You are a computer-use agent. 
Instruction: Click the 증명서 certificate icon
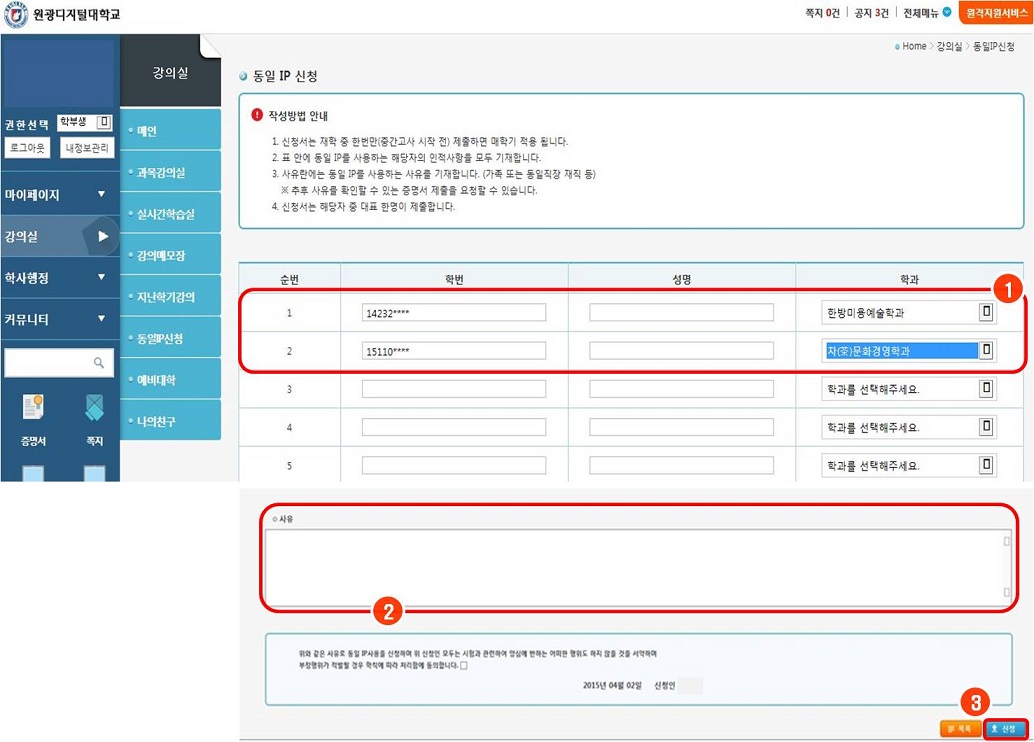pos(33,408)
